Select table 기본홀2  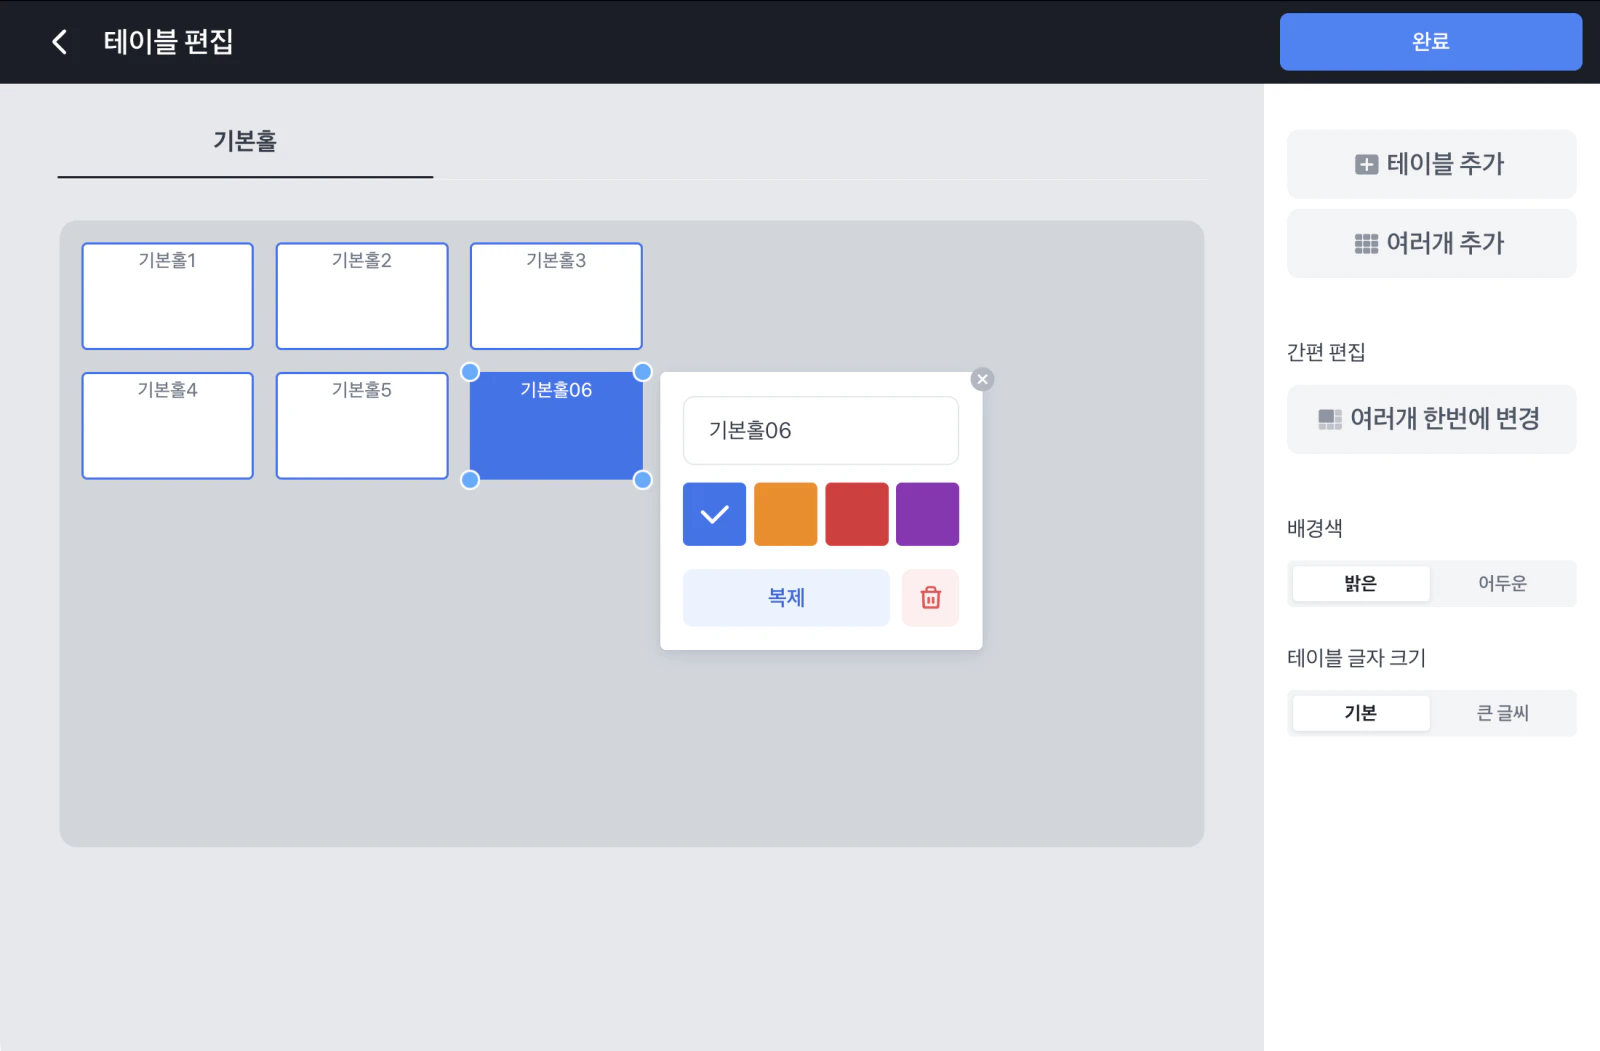click(362, 296)
